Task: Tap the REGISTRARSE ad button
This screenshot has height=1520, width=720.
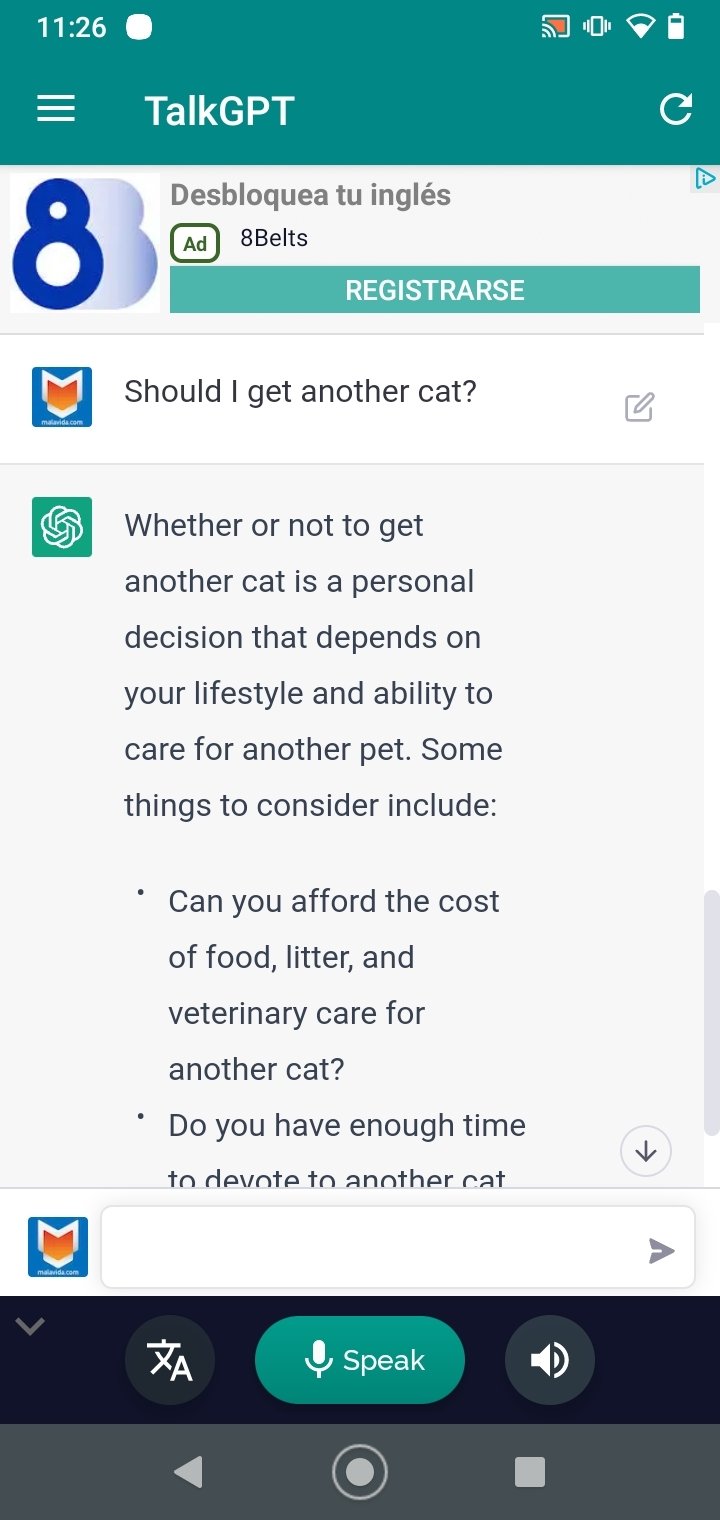Action: click(434, 290)
